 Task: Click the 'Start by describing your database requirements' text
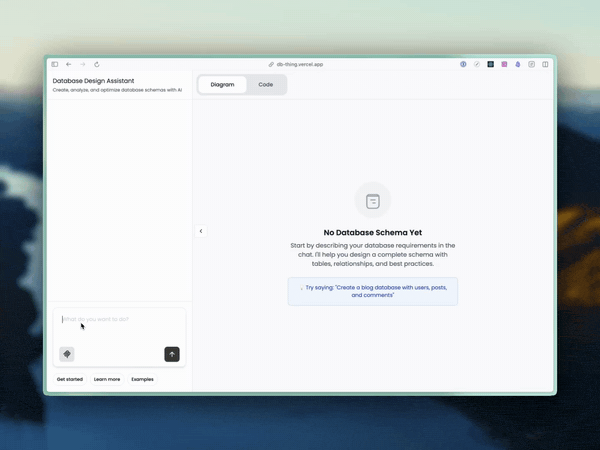(x=373, y=254)
